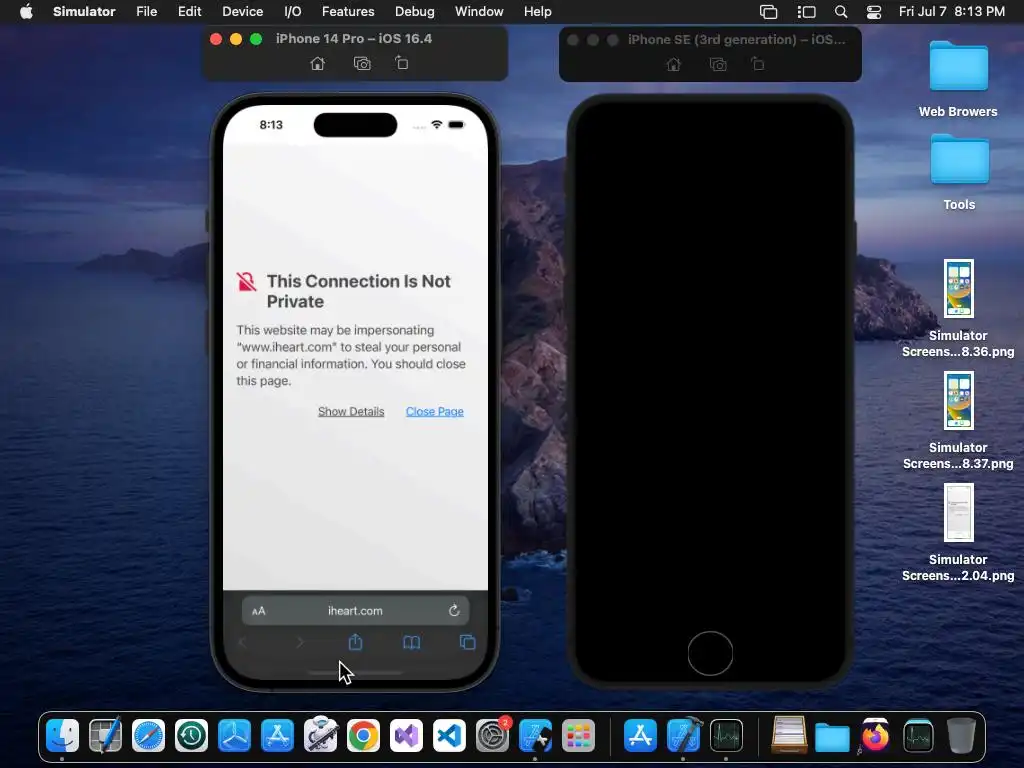Open the Features menu
The height and width of the screenshot is (768, 1024).
[348, 12]
